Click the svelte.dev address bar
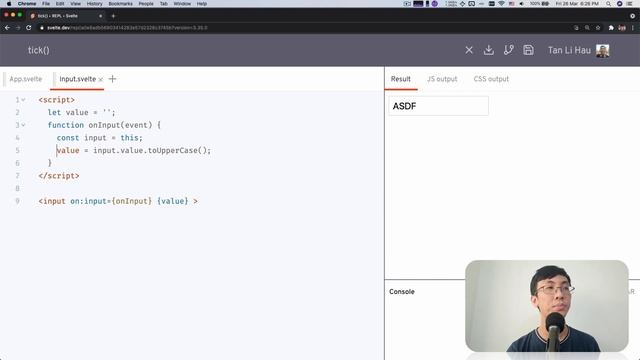 point(306,28)
